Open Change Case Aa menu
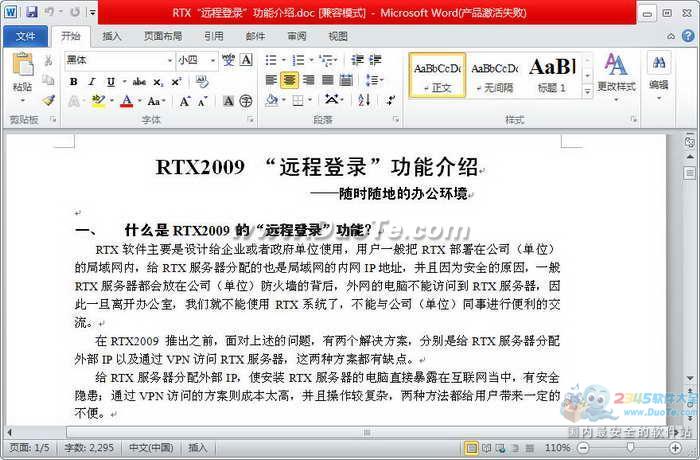 click(x=154, y=101)
